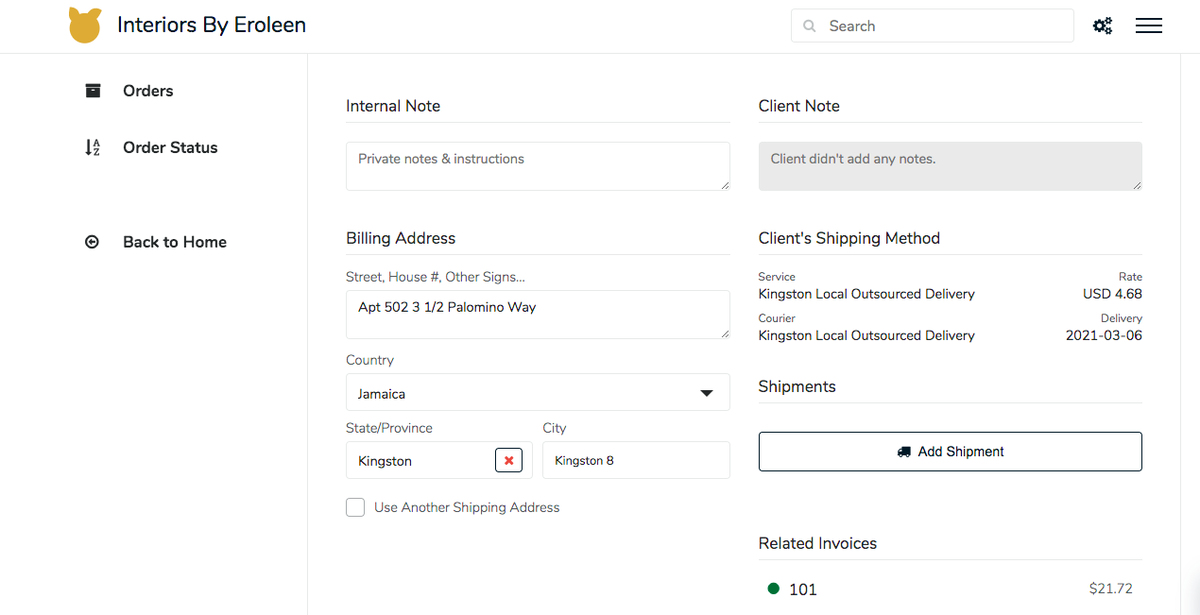Open settings via the gears icon
Viewport: 1200px width, 615px height.
click(x=1102, y=26)
